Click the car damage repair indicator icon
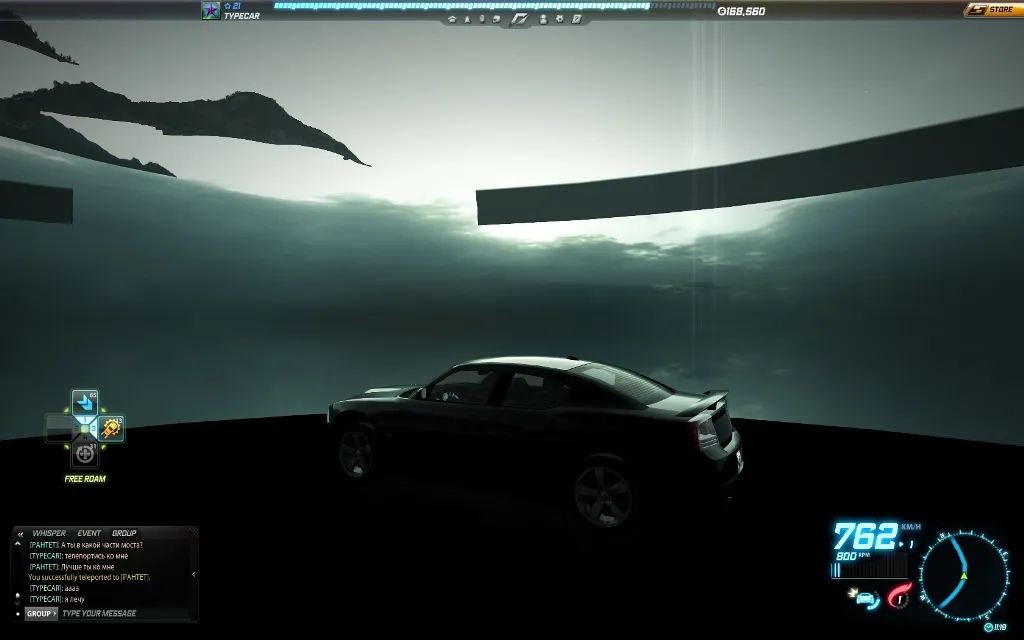Screen dimensions: 1024x640 (864, 599)
